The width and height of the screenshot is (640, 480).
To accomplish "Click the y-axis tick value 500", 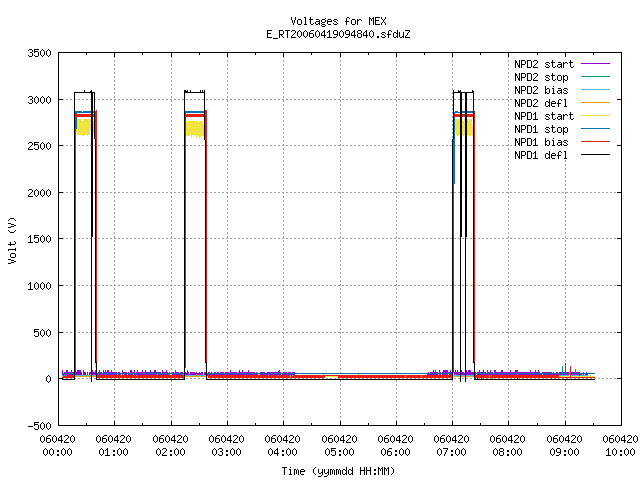I will tap(42, 333).
